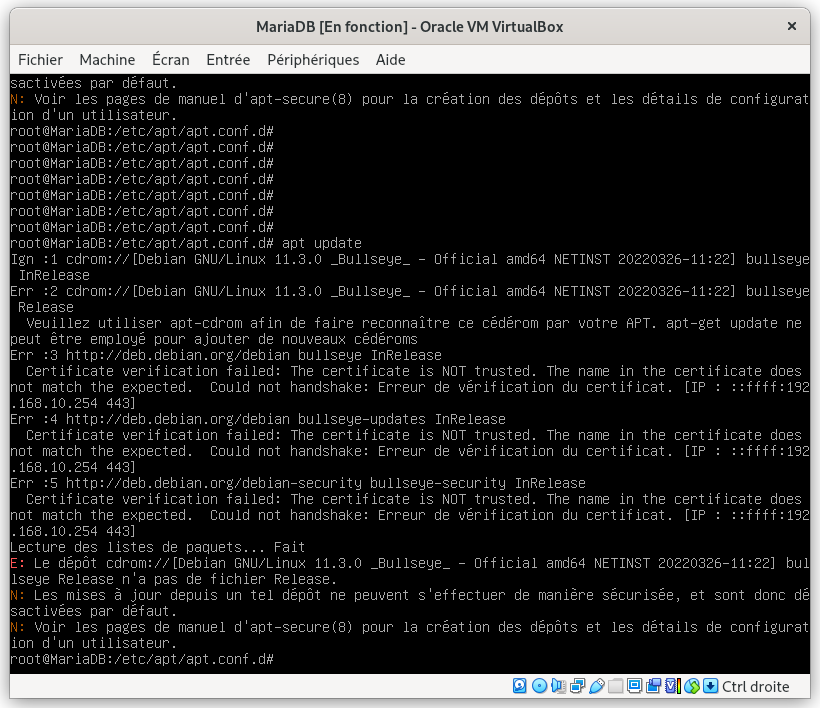Open the Écran menu
Viewport: 820px width, 708px height.
point(170,60)
